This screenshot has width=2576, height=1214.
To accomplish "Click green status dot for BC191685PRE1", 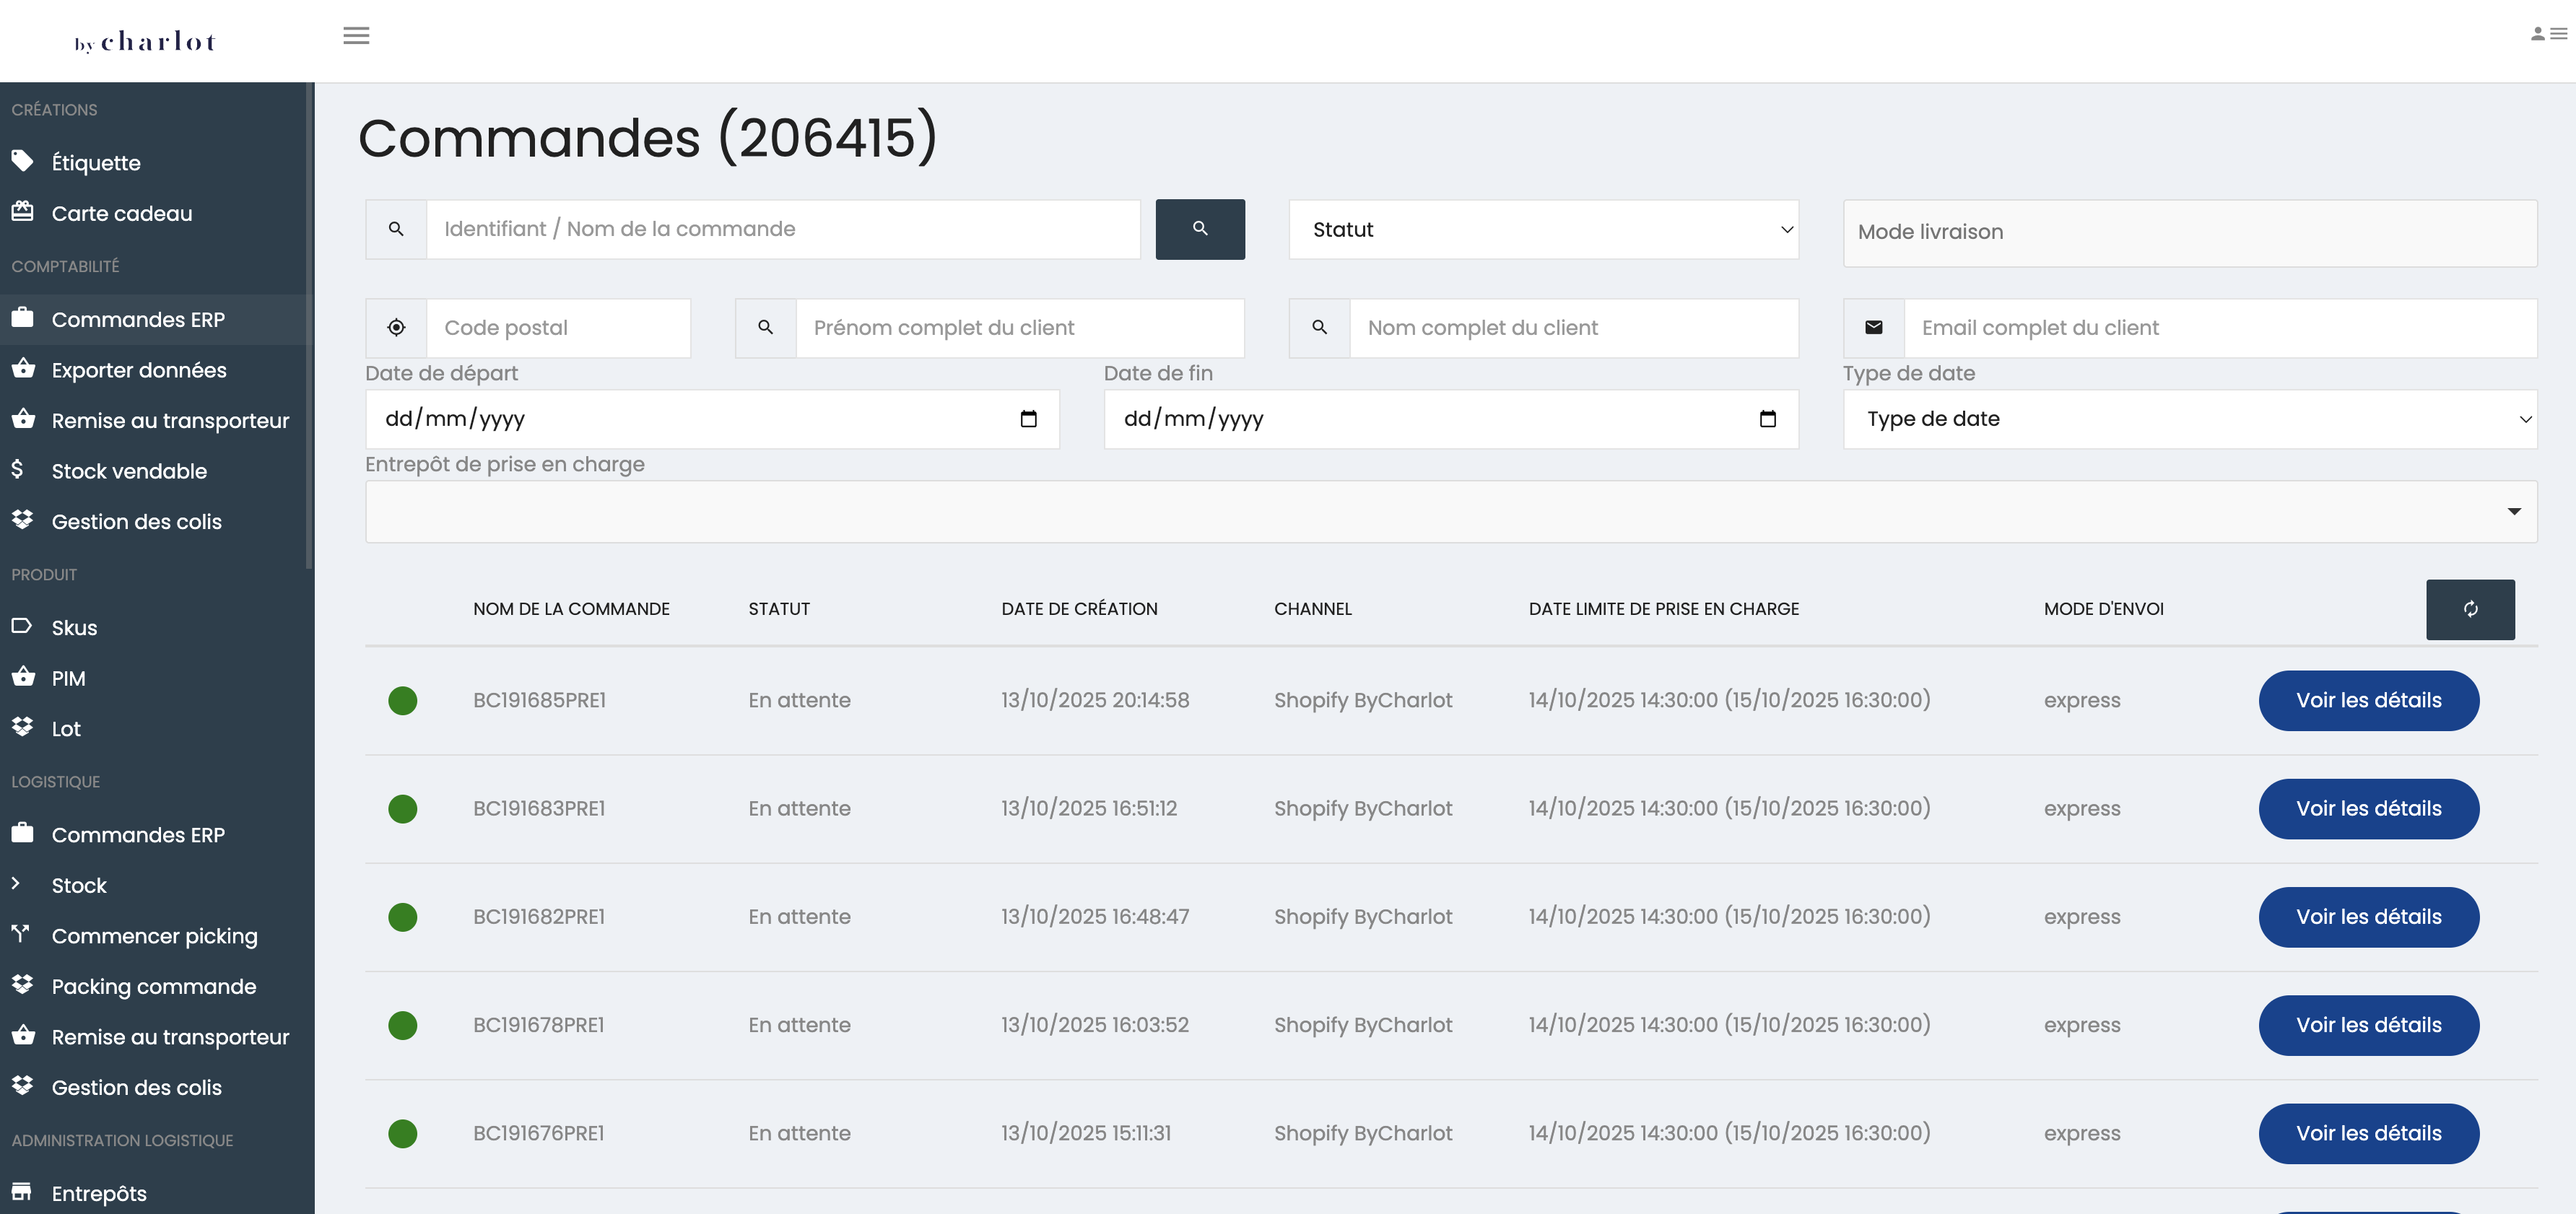I will point(402,700).
